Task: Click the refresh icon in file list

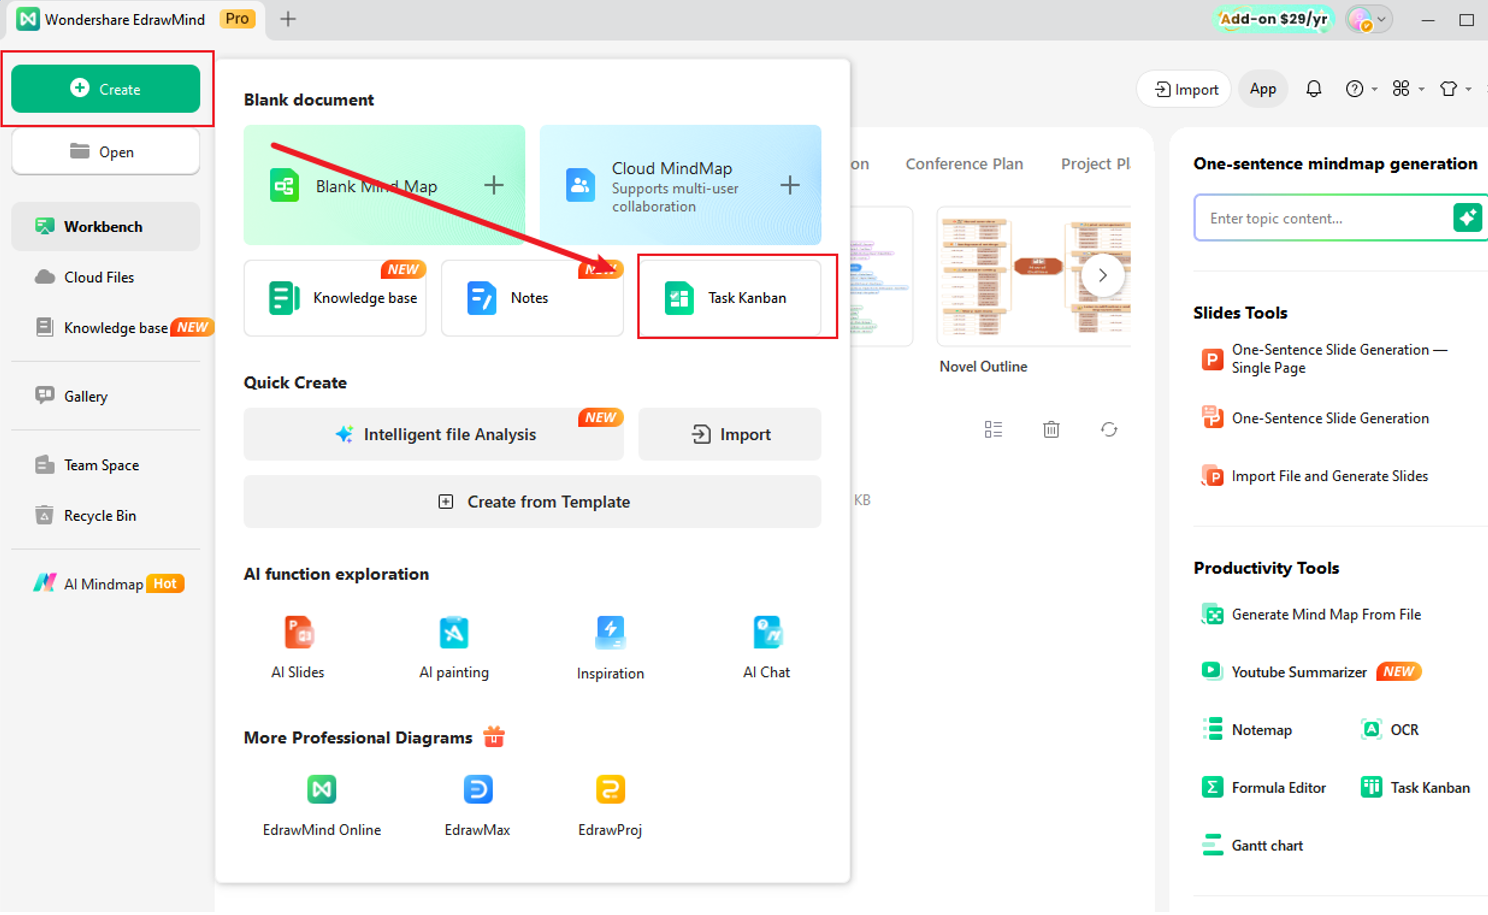Action: (1109, 430)
